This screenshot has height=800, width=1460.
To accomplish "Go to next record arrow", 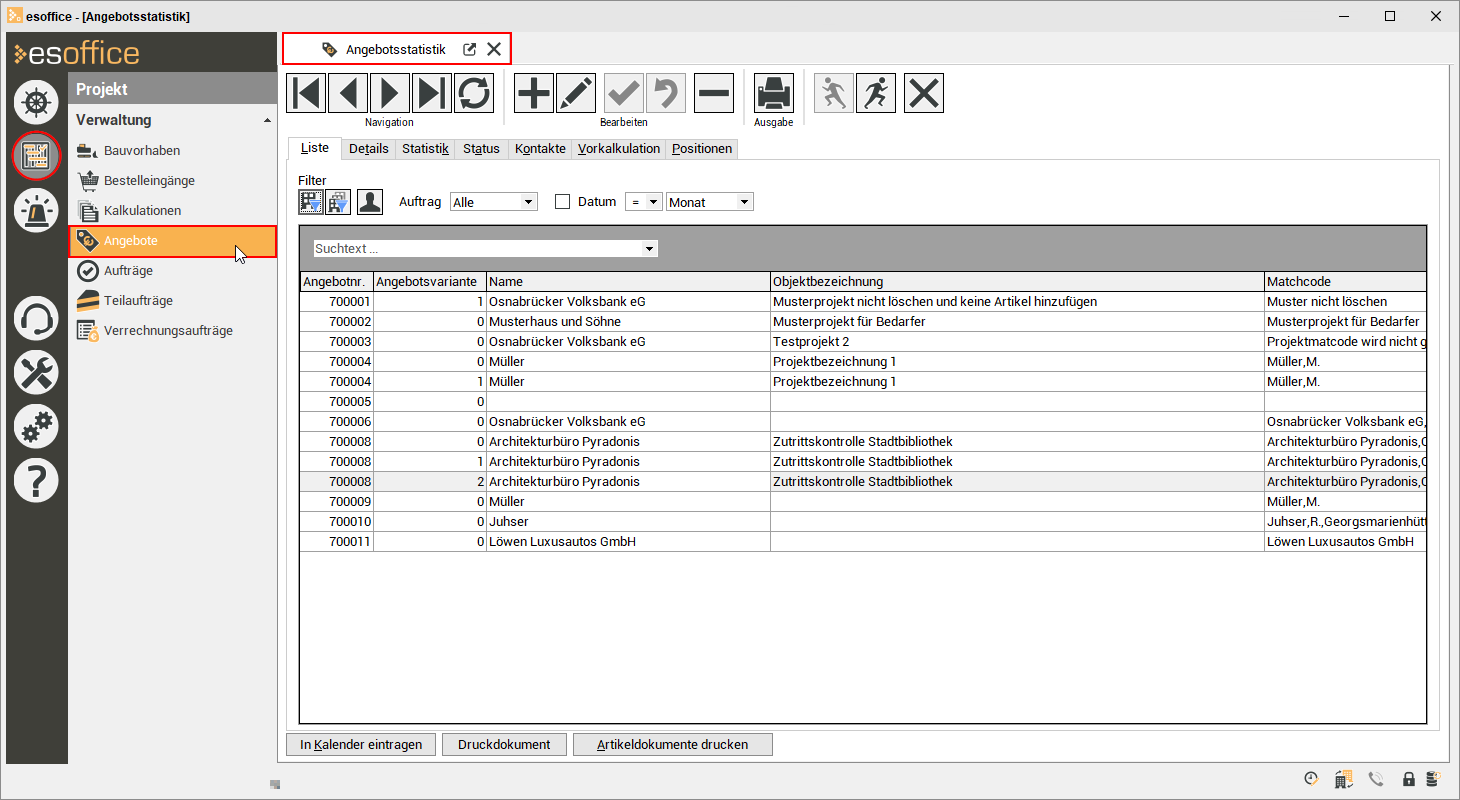I will point(390,93).
